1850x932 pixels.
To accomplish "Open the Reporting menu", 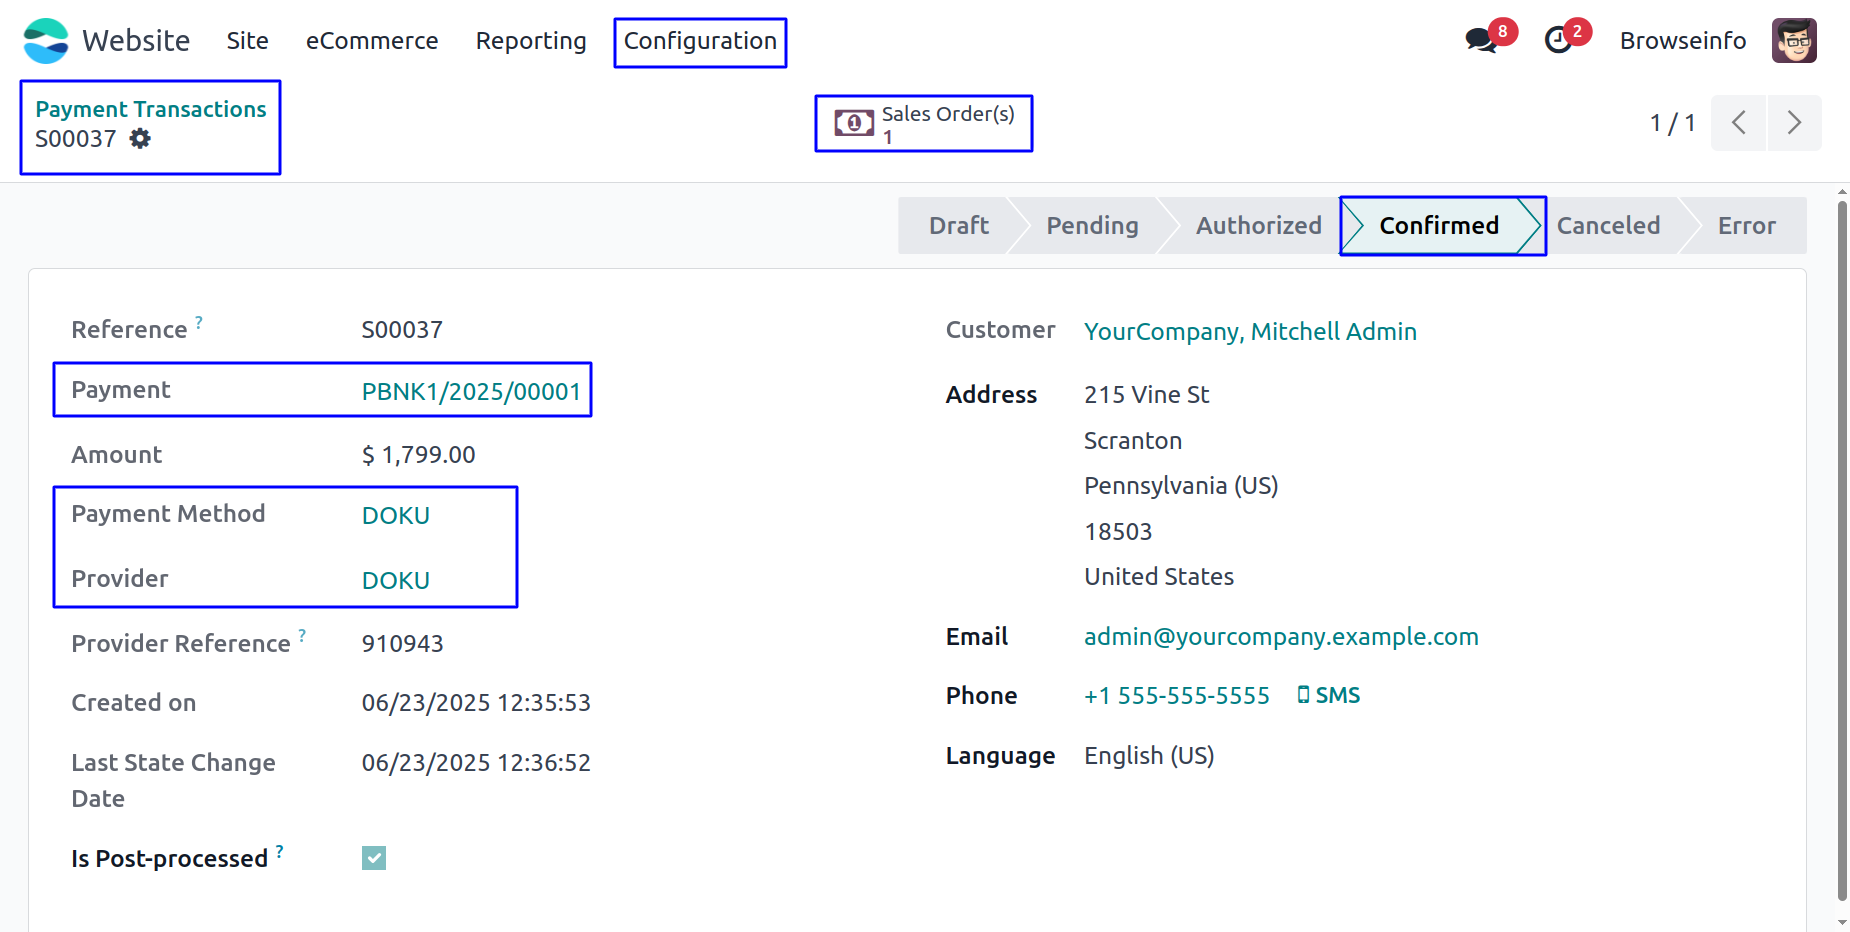I will pos(531,41).
